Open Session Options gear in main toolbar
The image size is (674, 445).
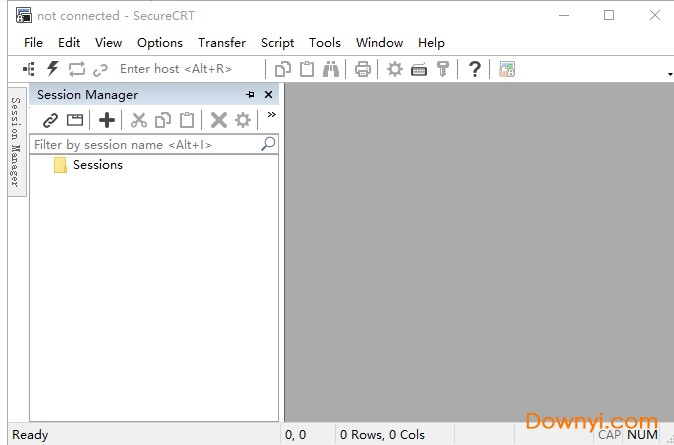coord(395,69)
